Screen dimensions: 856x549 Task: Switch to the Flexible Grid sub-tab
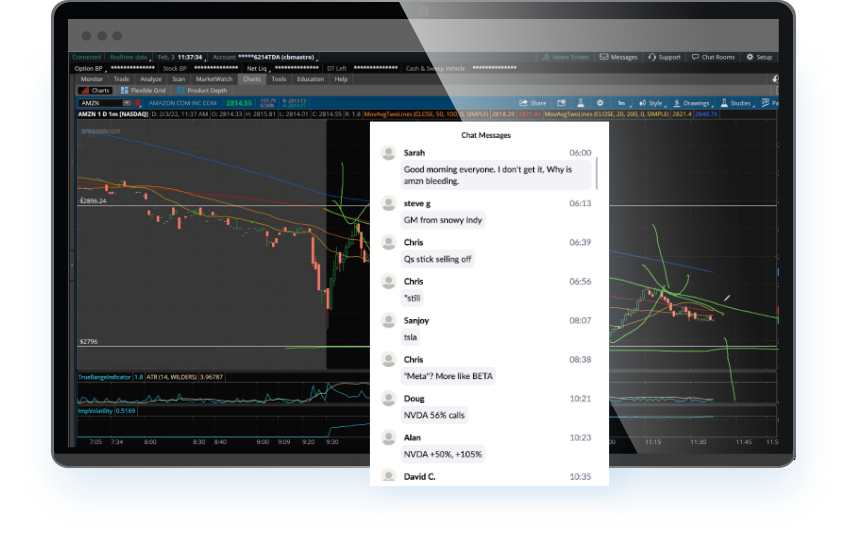143,91
